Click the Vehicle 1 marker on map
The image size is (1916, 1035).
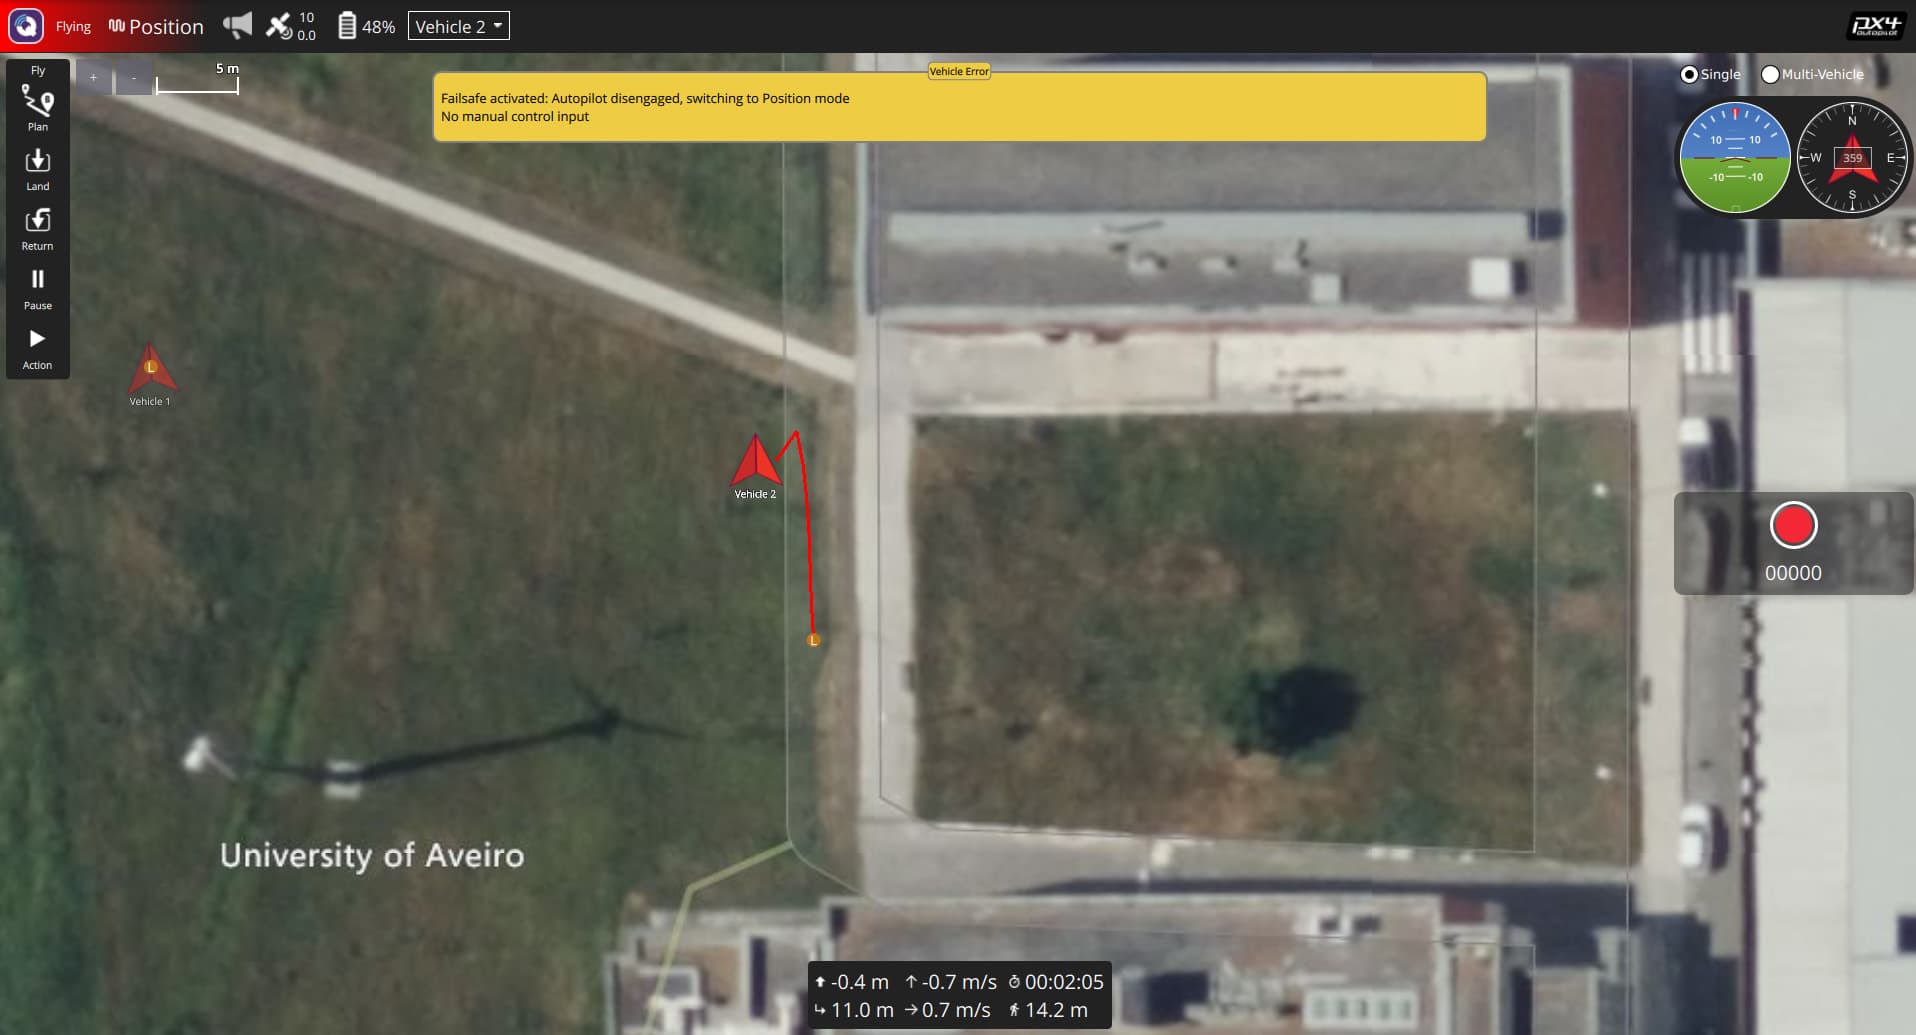pos(151,370)
